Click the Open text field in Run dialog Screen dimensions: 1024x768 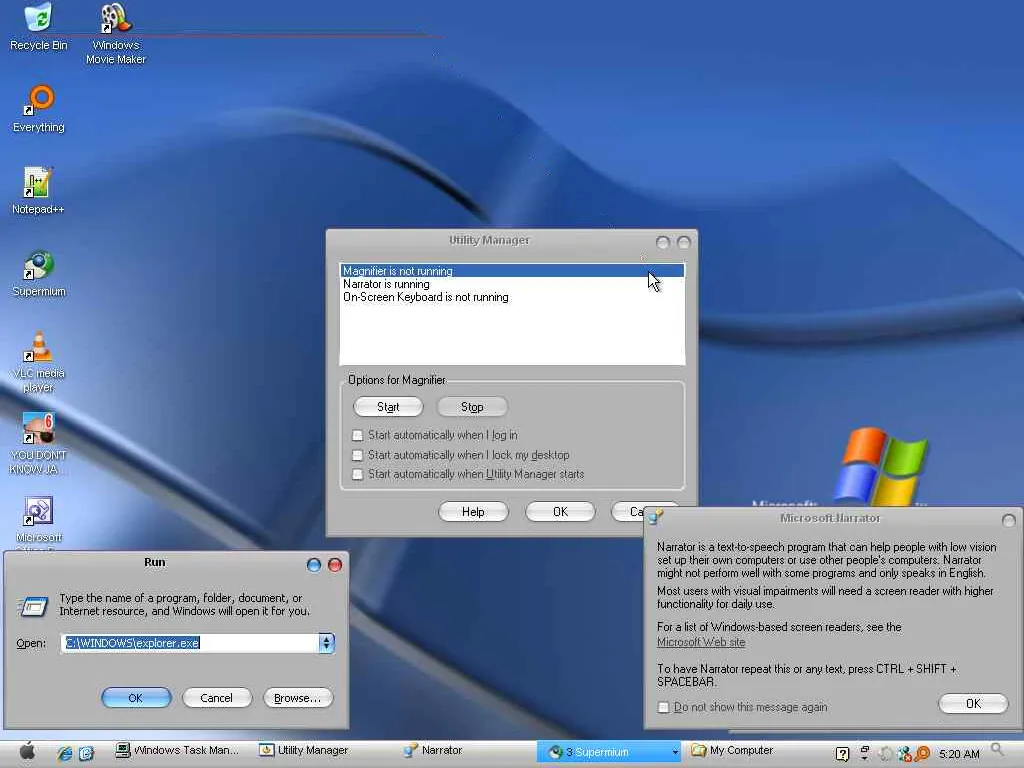pos(190,643)
